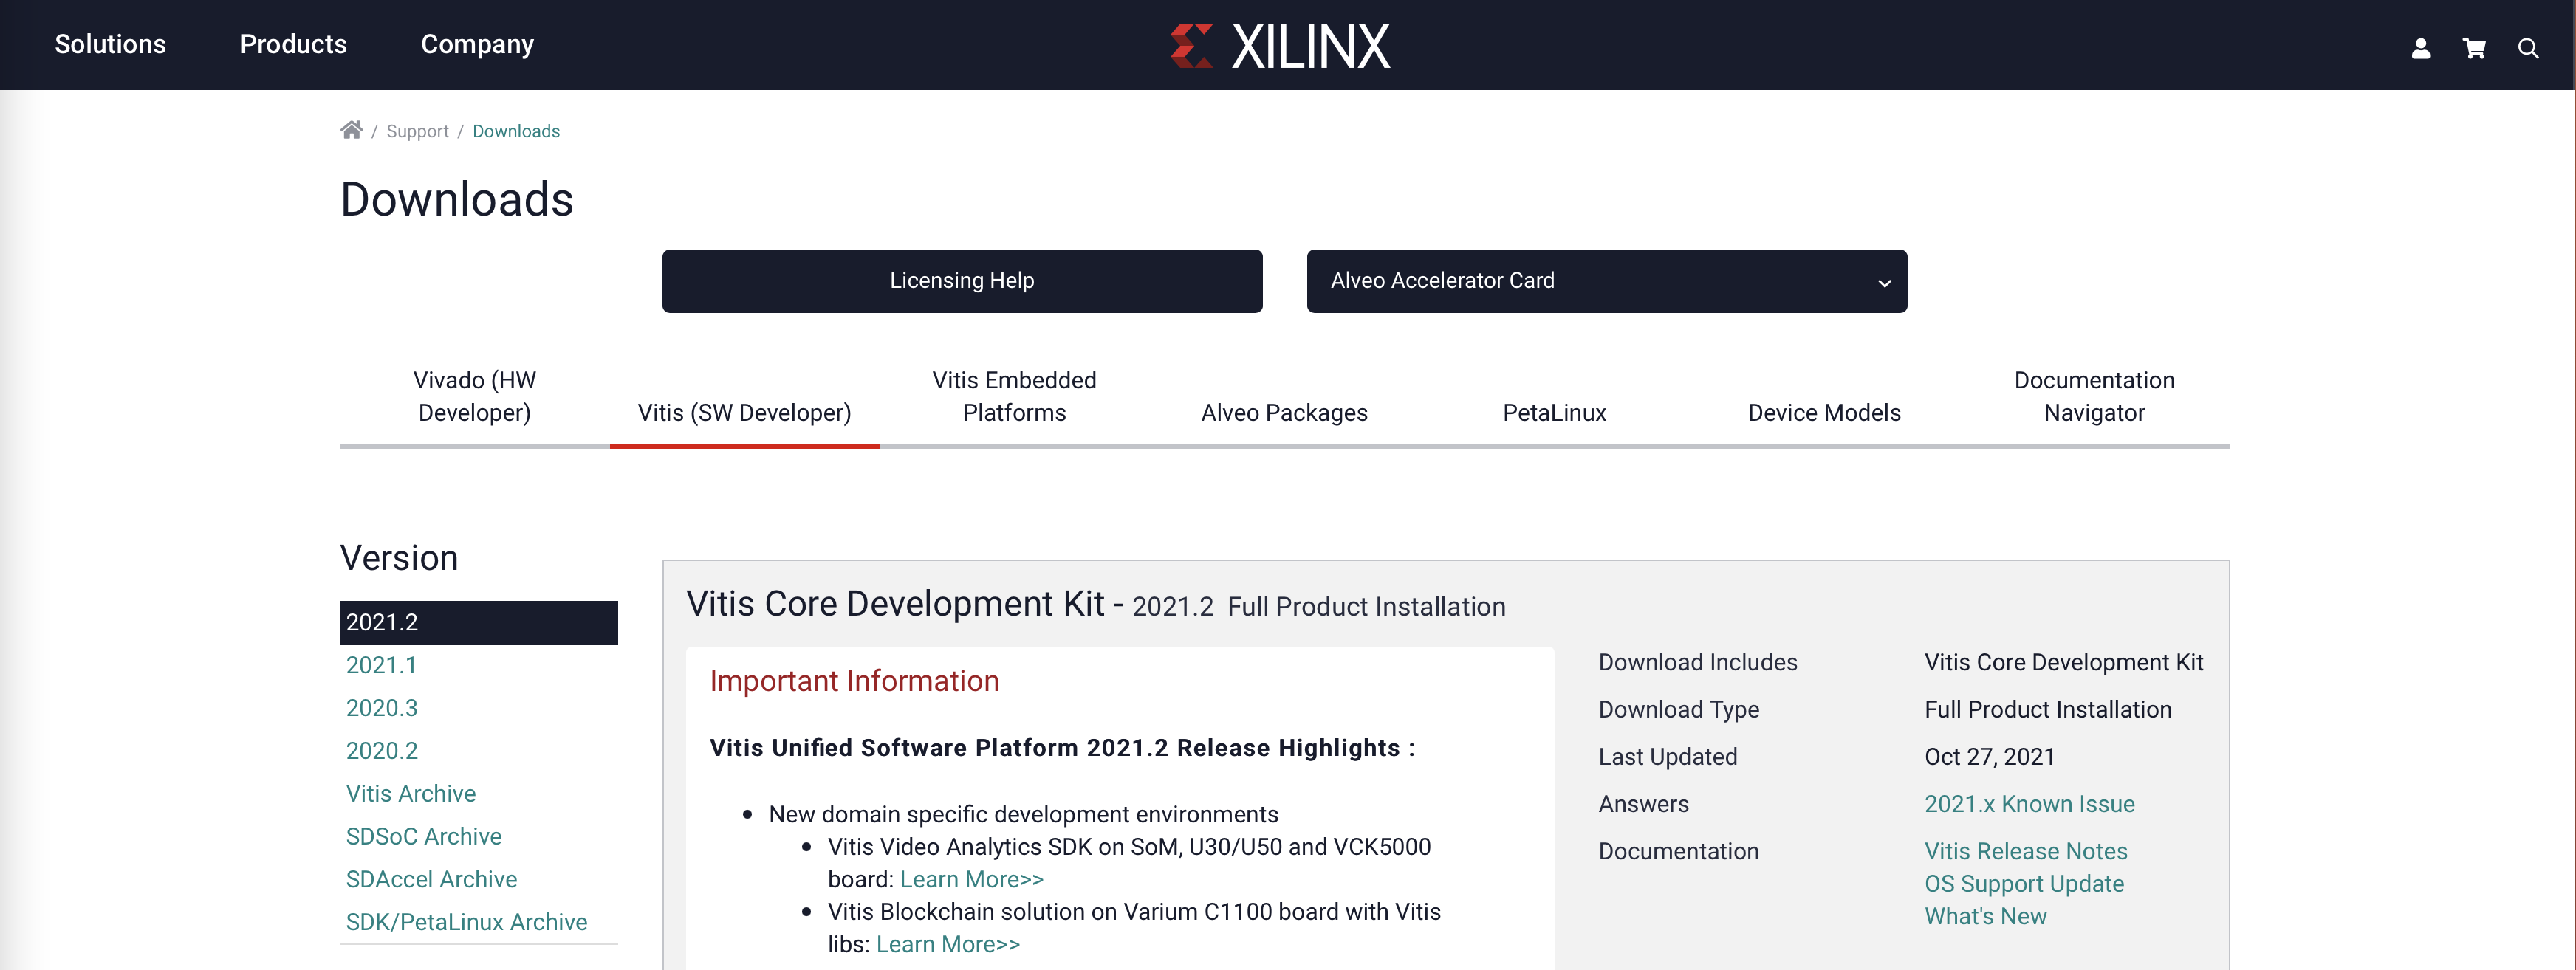This screenshot has height=970, width=2576.
Task: Open the Solutions menu
Action: pos(110,44)
